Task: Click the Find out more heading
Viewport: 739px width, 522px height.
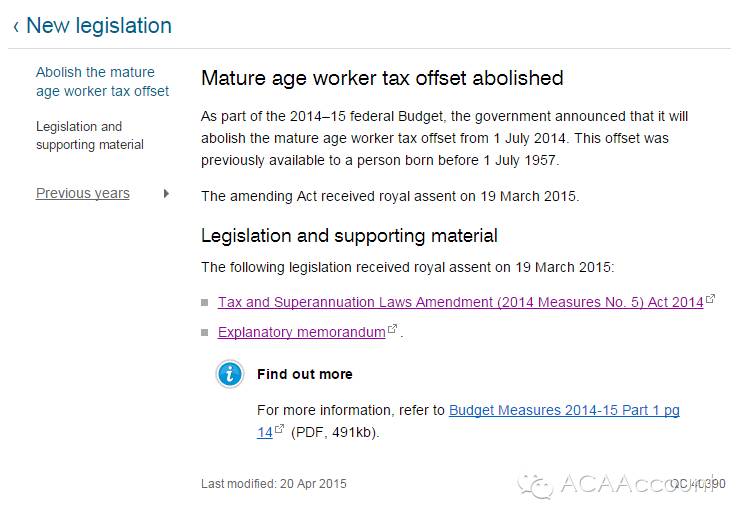Action: pos(305,374)
